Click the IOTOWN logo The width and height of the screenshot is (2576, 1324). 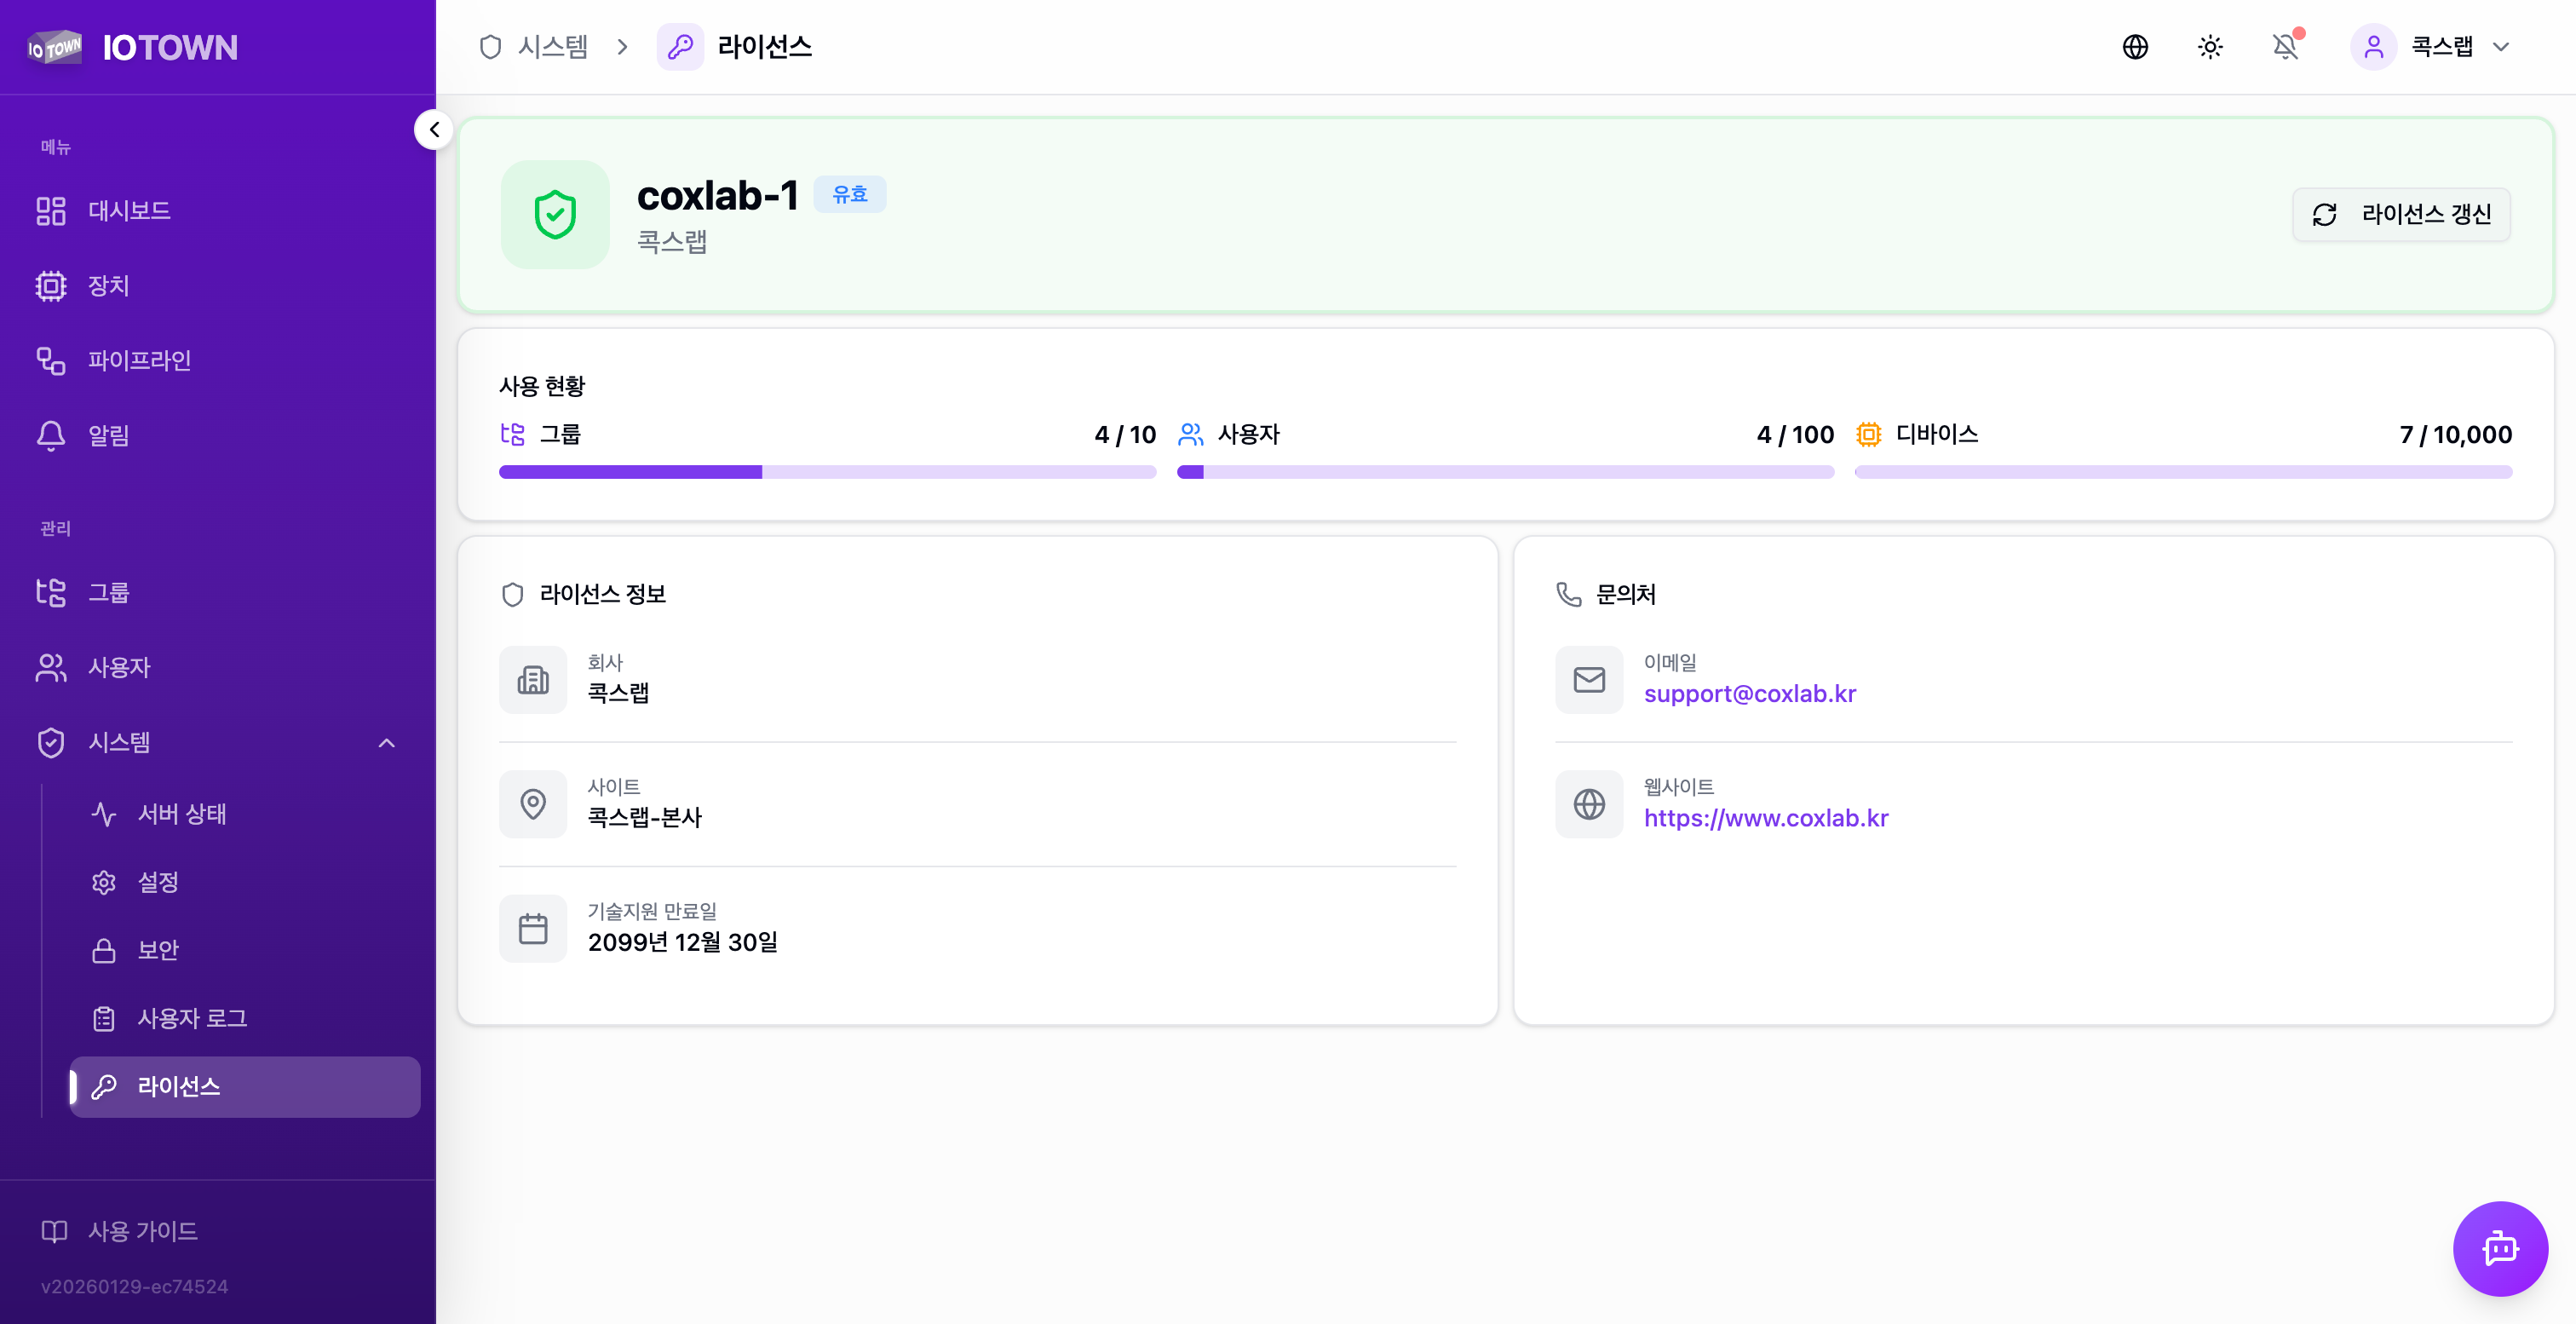tap(133, 47)
